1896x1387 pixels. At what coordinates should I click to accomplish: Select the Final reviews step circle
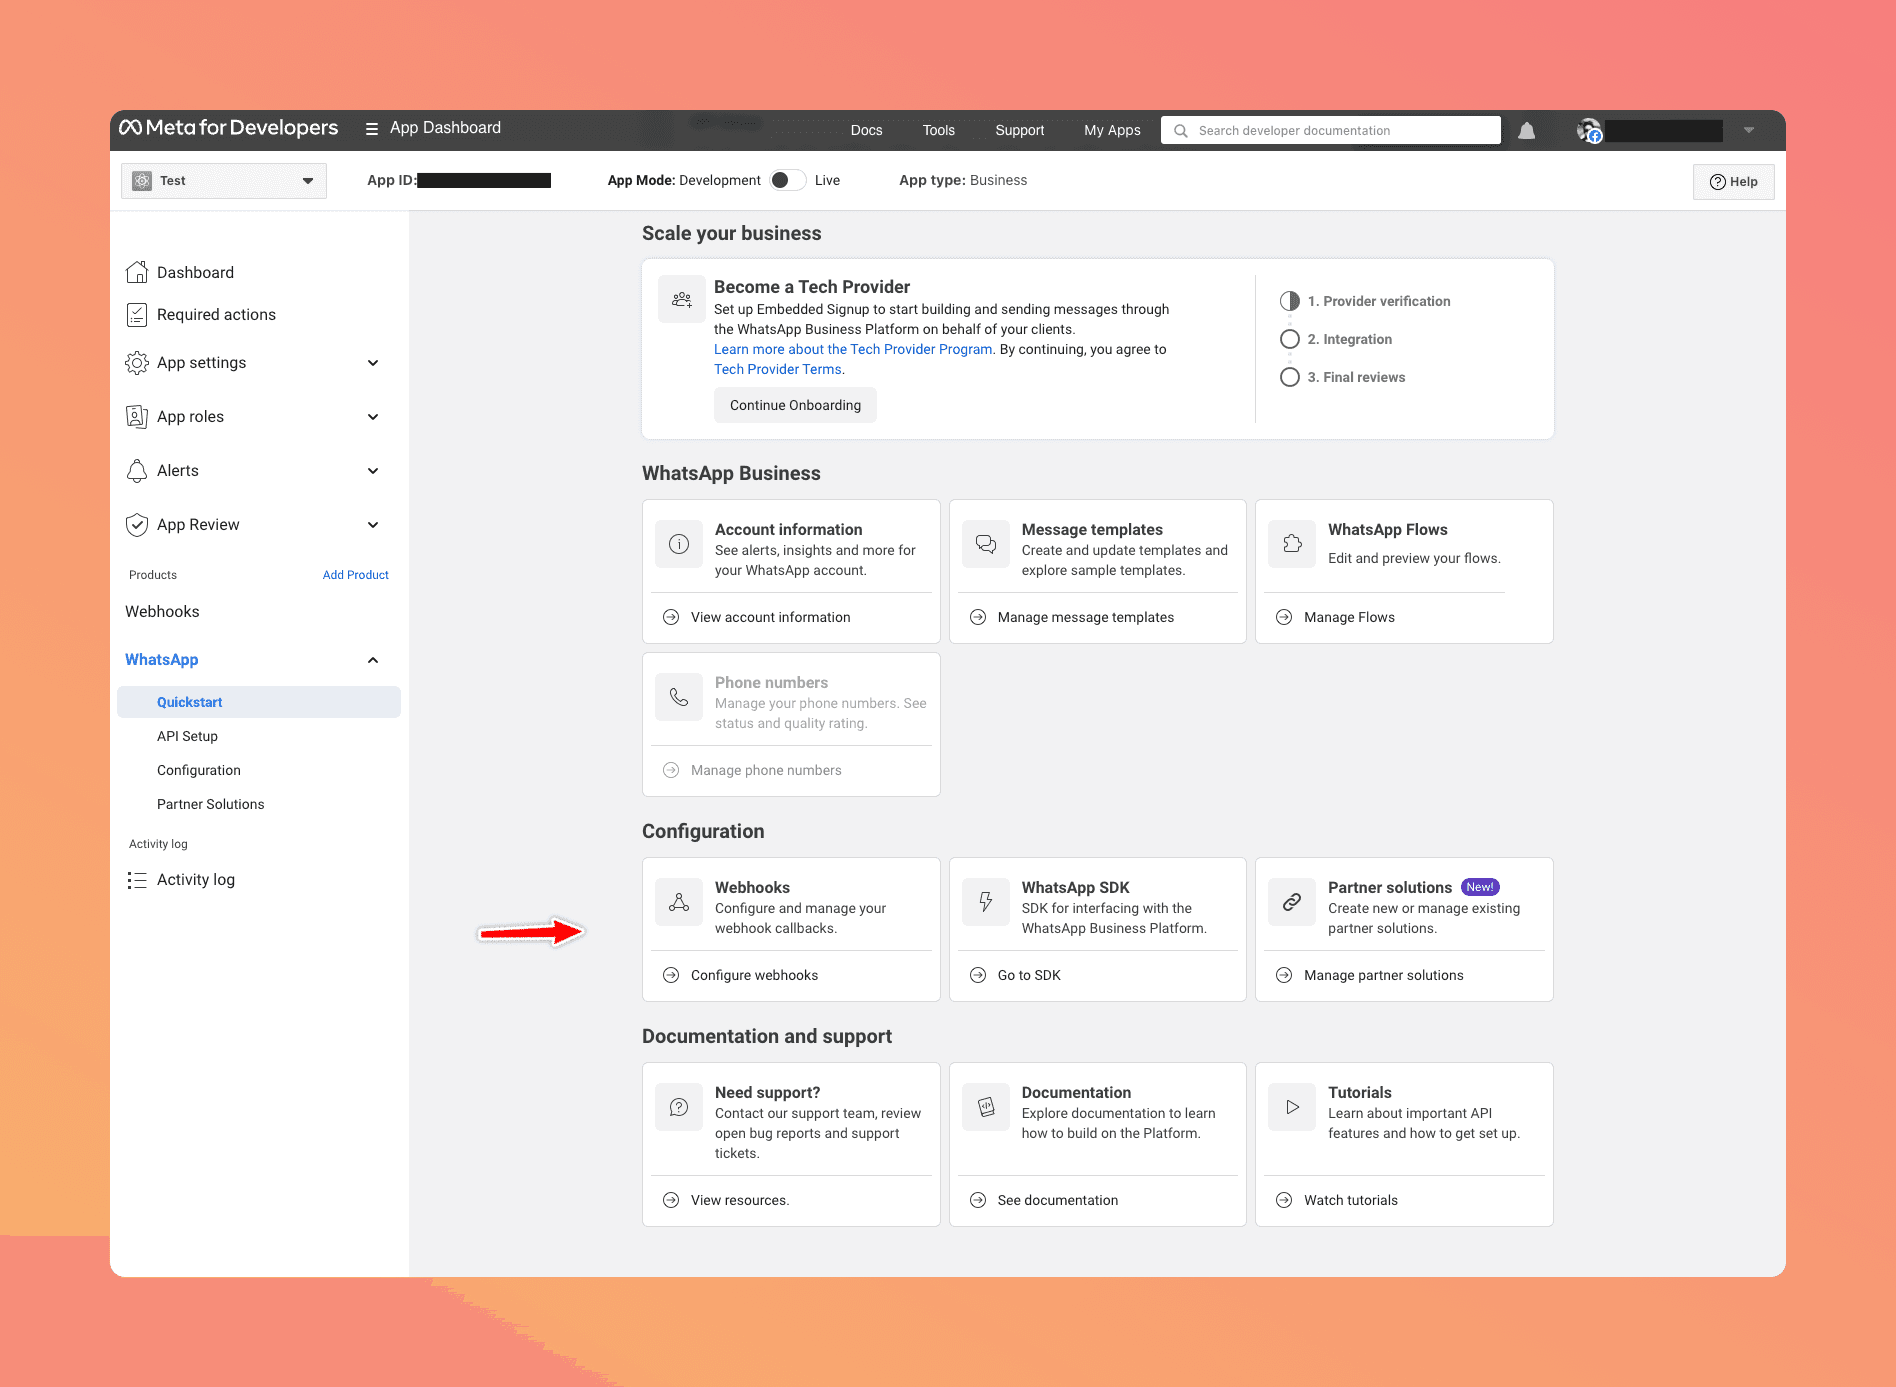click(1290, 377)
